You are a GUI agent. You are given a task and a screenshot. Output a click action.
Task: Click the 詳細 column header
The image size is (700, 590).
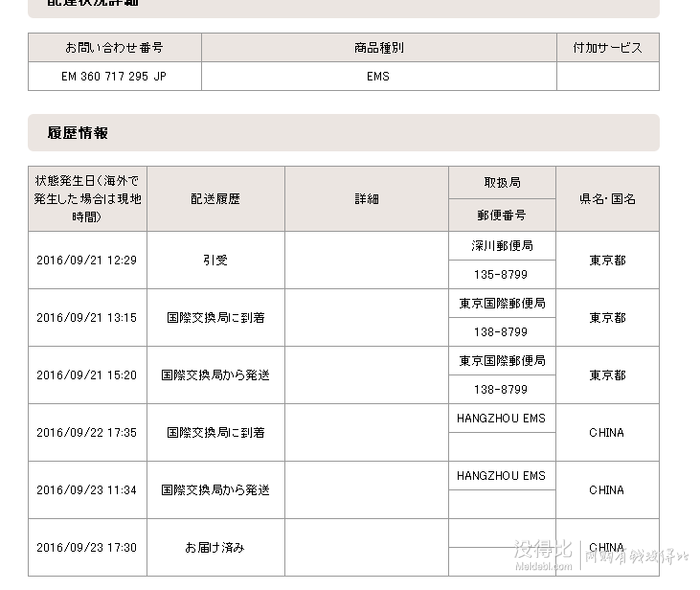367,199
